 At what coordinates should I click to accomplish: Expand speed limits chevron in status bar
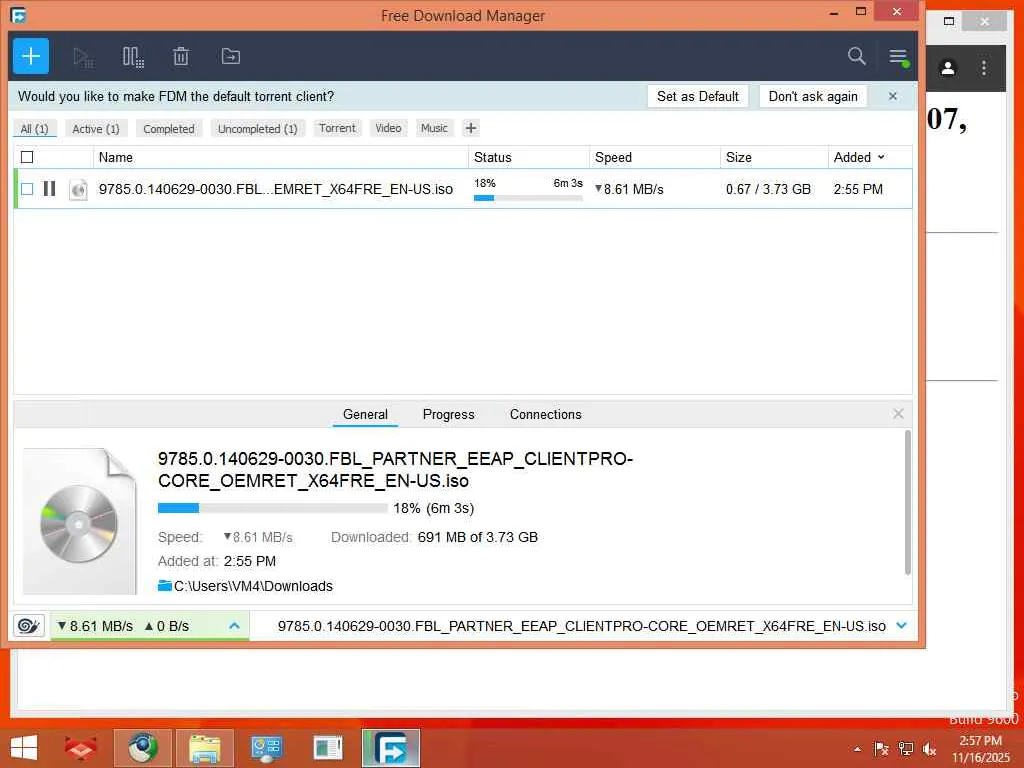(x=234, y=626)
